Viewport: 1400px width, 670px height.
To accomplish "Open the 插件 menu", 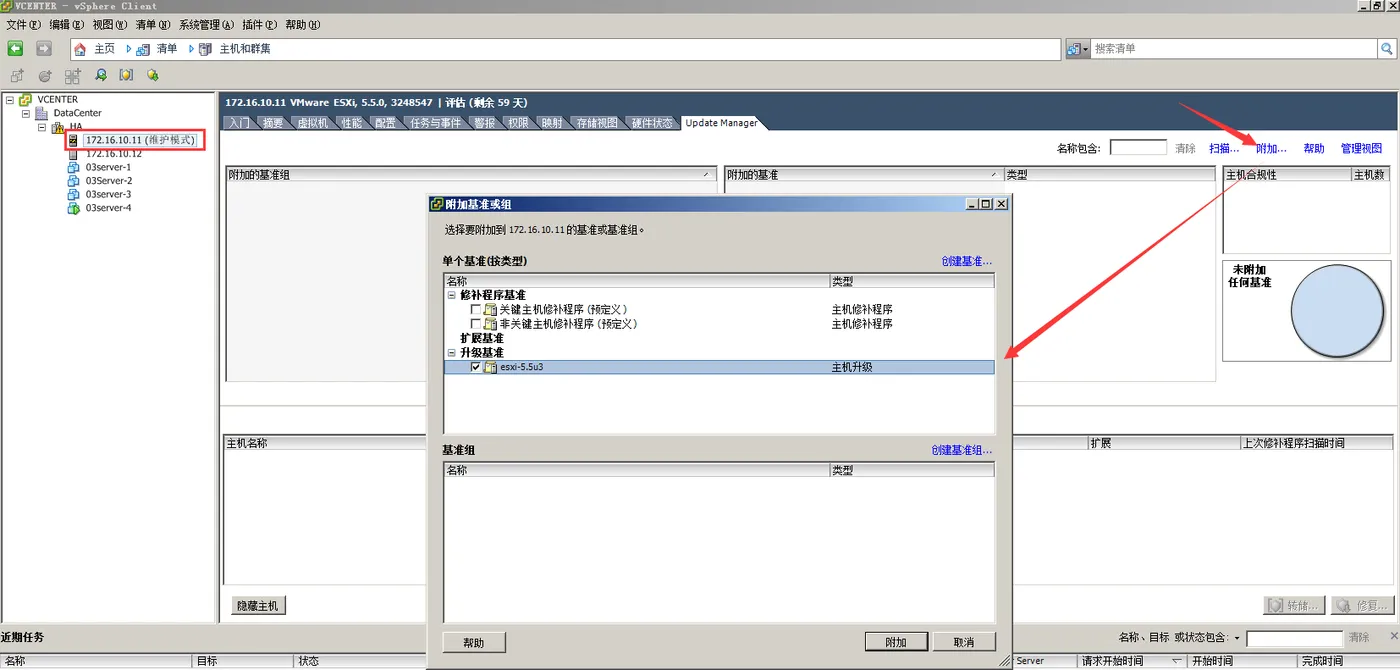I will coord(260,25).
